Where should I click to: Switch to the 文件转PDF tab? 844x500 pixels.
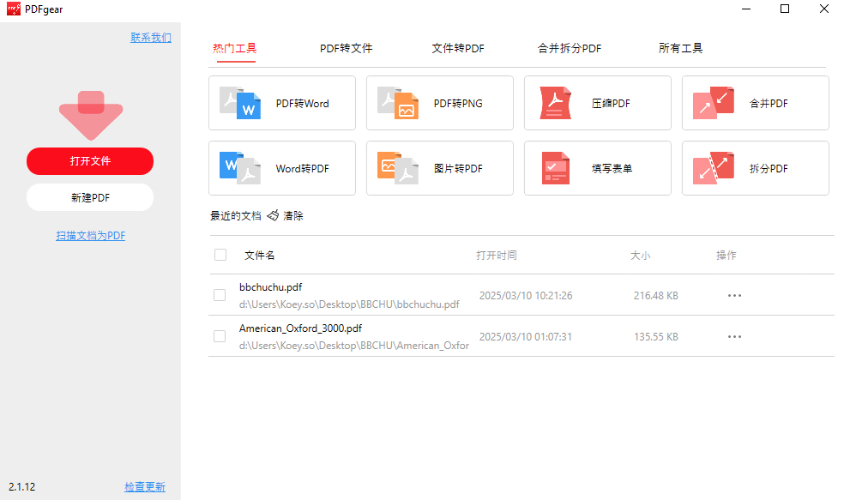pyautogui.click(x=458, y=48)
